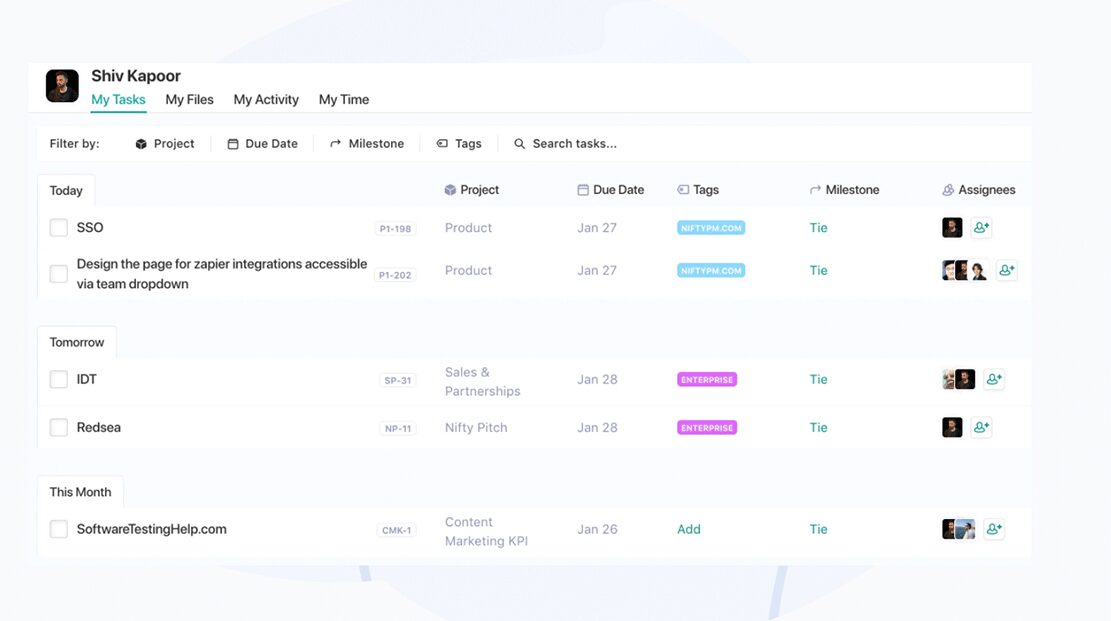Screen dimensions: 1111x621
Task: Click the search magnifier icon
Action: pos(519,144)
